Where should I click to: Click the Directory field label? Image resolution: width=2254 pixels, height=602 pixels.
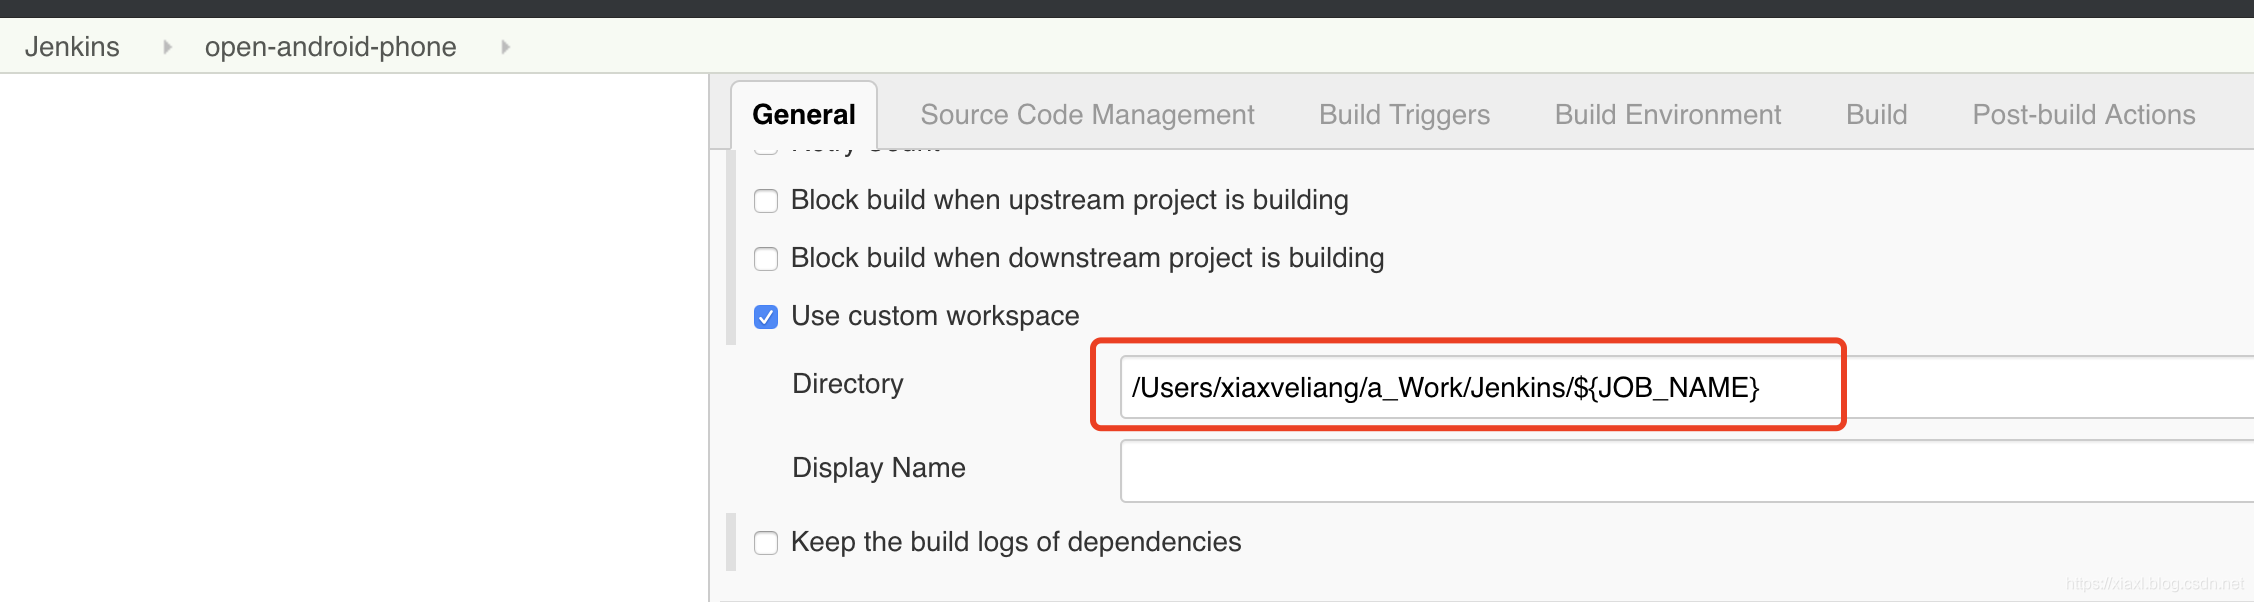coord(847,384)
